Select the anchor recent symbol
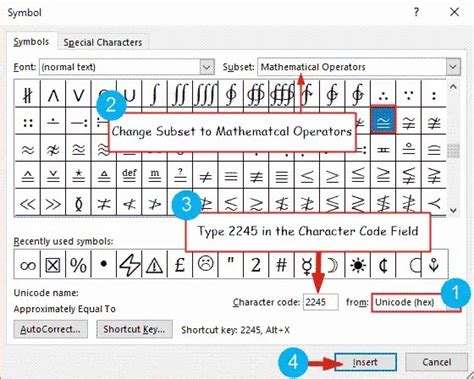This screenshot has height=379, width=474. coord(434,265)
